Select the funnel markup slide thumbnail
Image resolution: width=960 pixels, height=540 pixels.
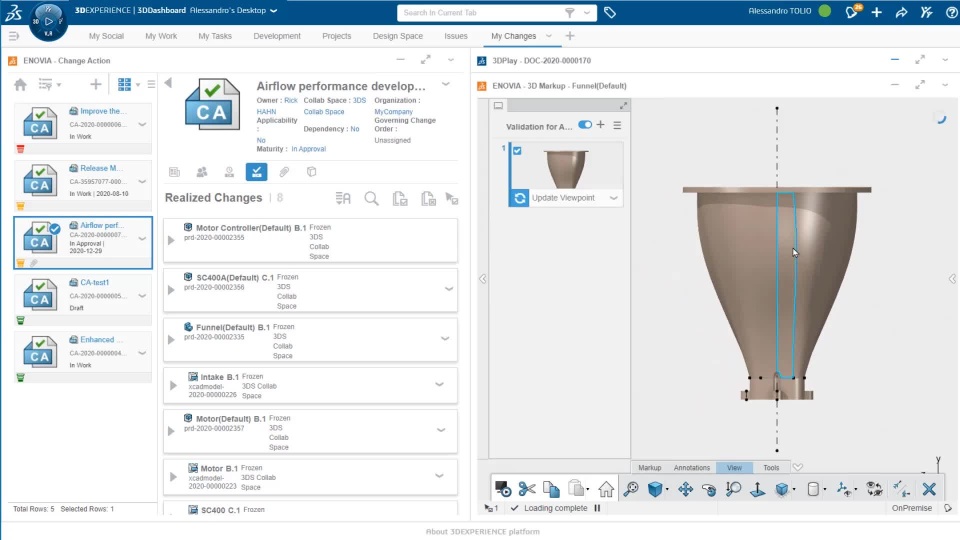[x=566, y=168]
